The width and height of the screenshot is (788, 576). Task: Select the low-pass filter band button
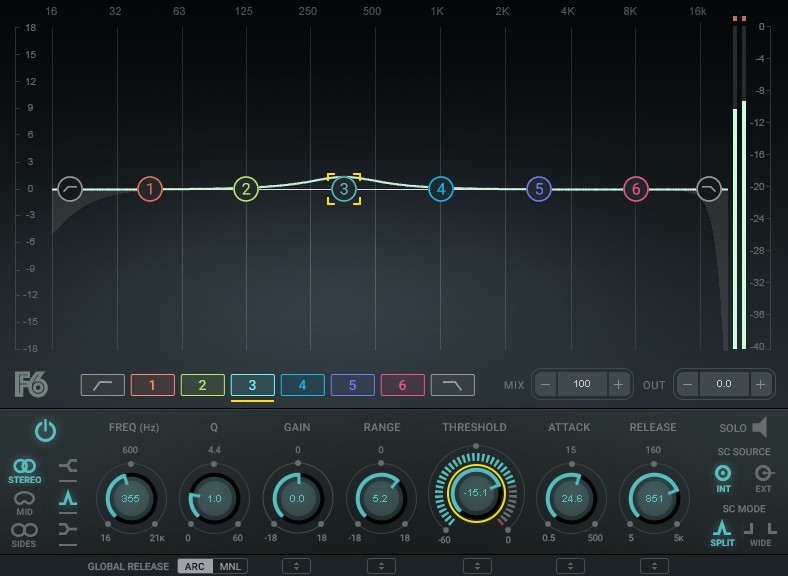point(452,385)
